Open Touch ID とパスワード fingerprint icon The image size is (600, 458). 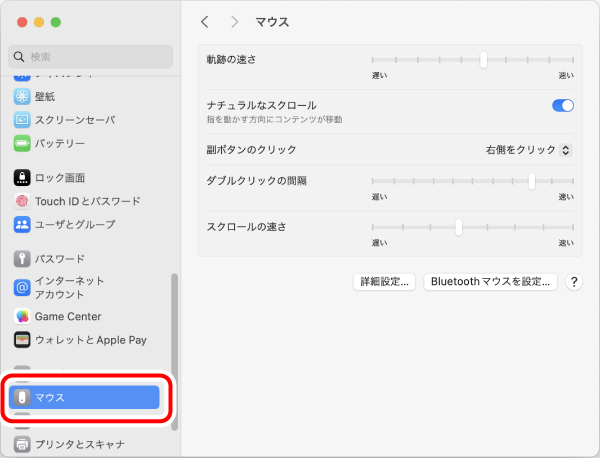(22, 201)
